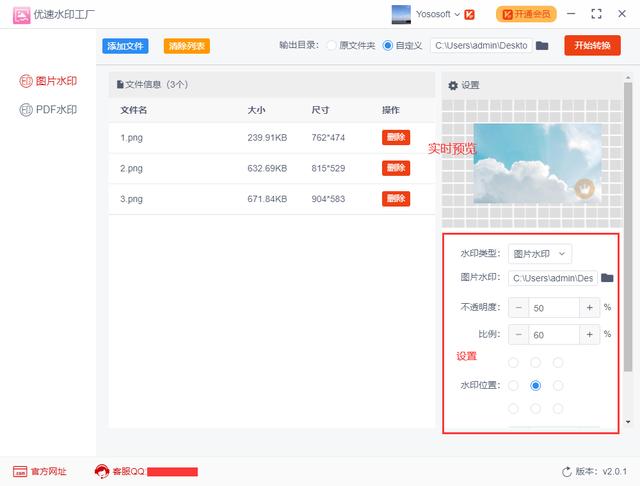Screen dimensions: 640x486
Task: Decrease opacity with the minus button
Action: (518, 308)
